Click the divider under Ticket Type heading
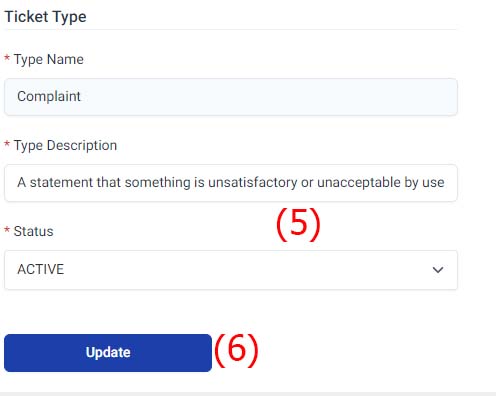The image size is (496, 396). (231, 30)
